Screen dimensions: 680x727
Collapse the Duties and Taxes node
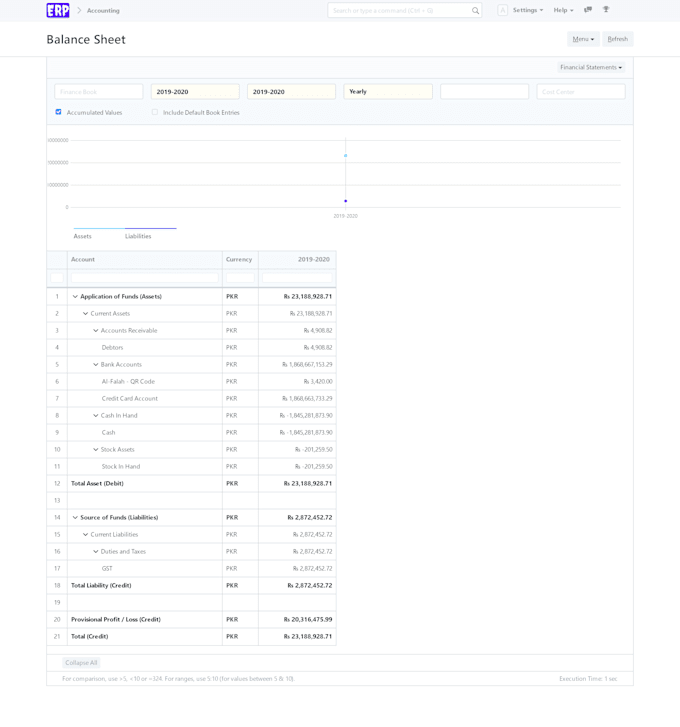[x=95, y=552]
